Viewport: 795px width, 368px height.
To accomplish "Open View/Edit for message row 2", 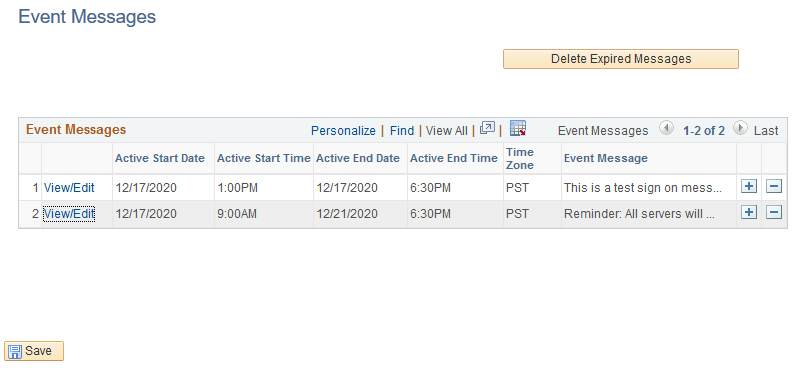I will coord(69,214).
